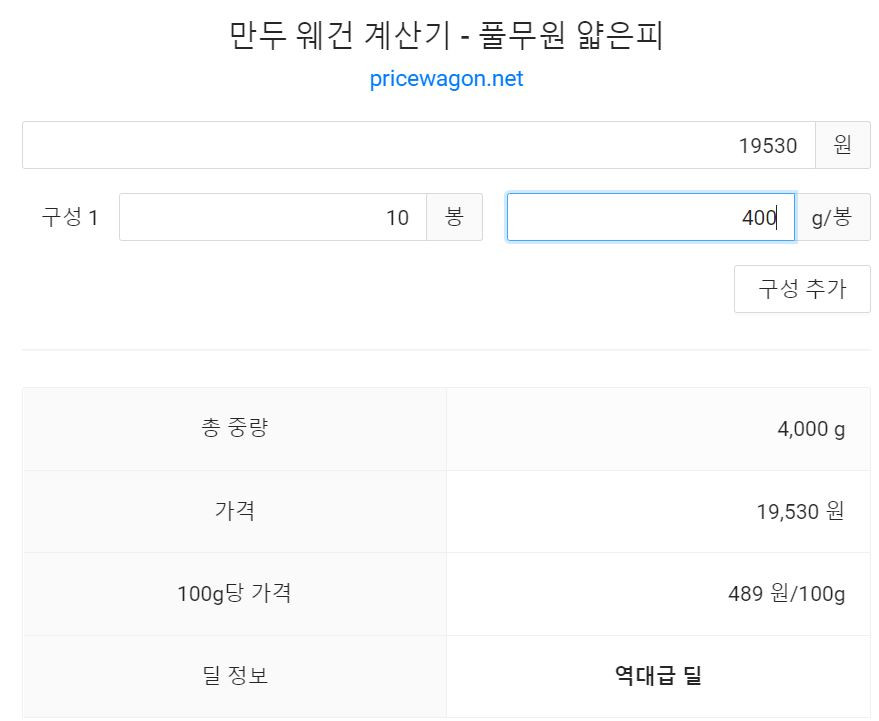879x721 pixels.
Task: Select the 딜 정보 row header
Action: click(234, 676)
